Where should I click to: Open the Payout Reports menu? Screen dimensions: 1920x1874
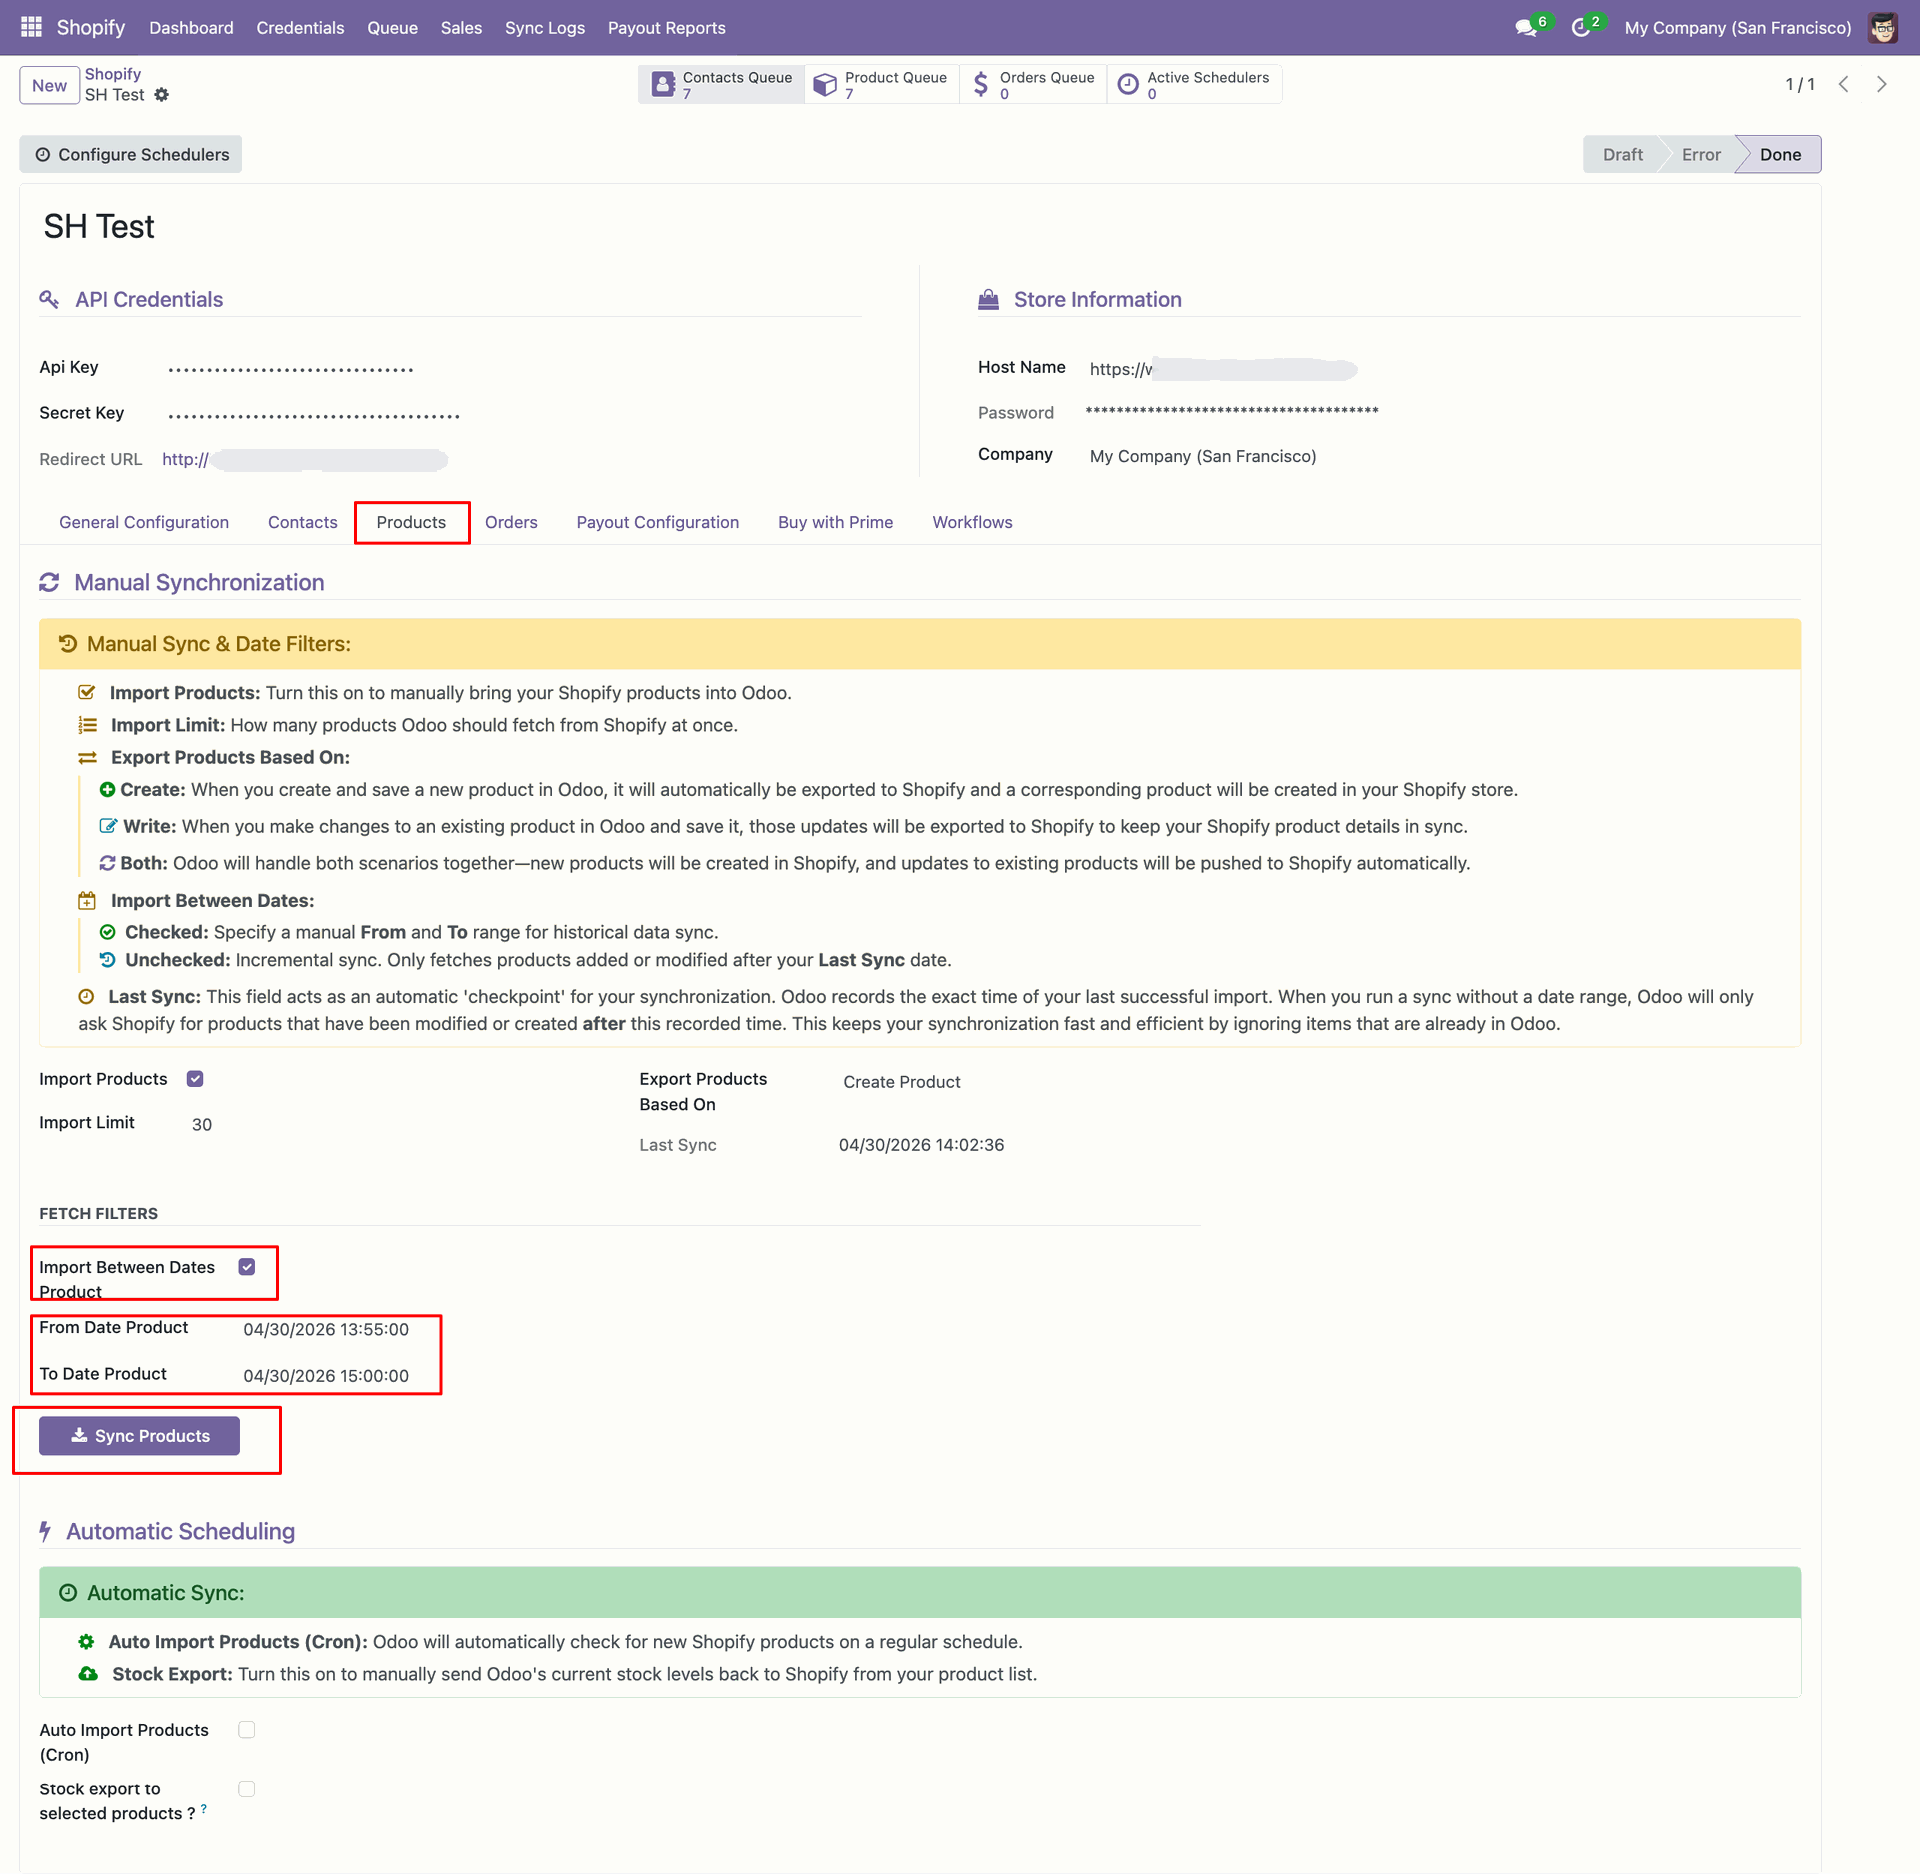coord(667,28)
